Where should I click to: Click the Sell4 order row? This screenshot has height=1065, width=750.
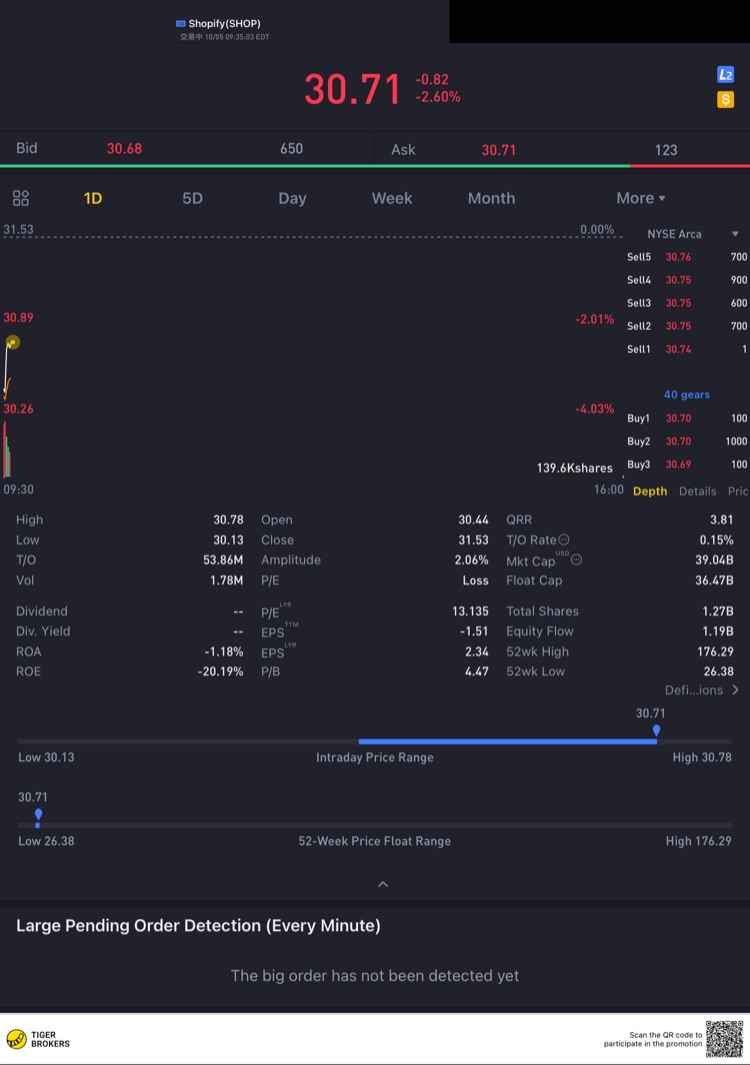687,280
